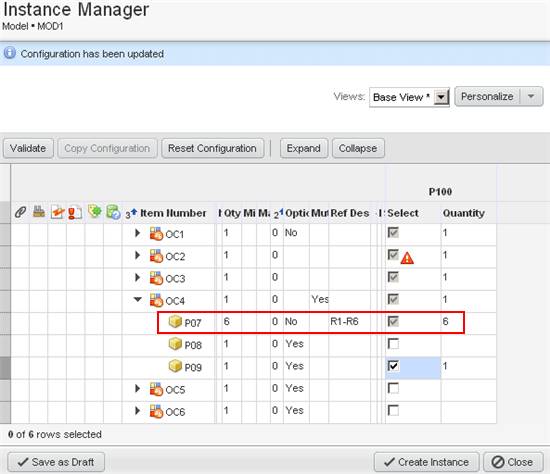Click the OC3 option class icon
Viewport: 550px width, 474px height.
156,278
